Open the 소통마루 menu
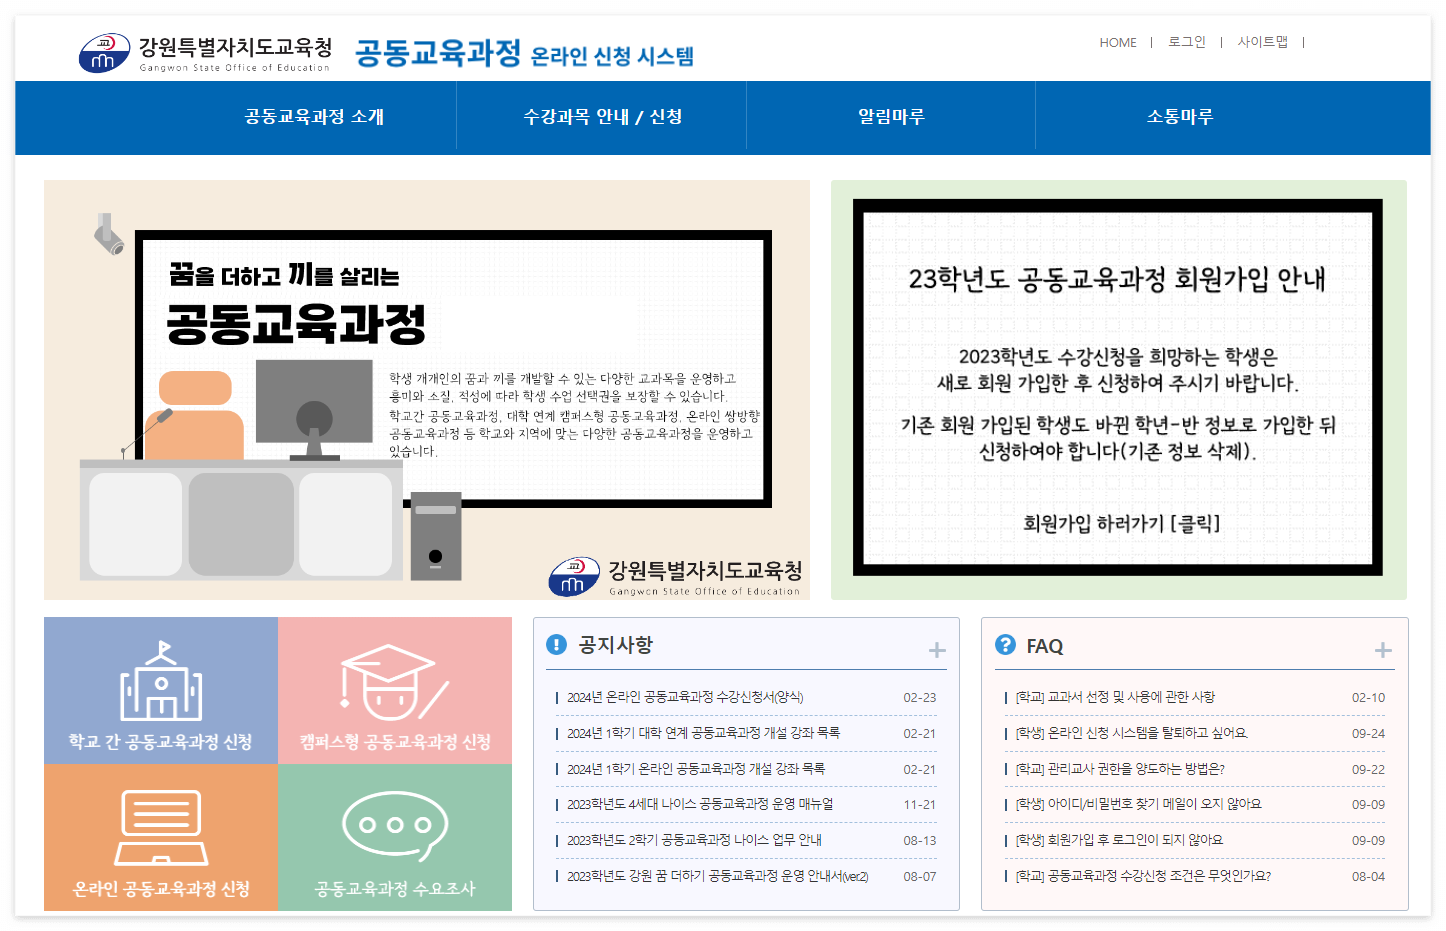This screenshot has height=931, width=1446. click(x=1180, y=117)
